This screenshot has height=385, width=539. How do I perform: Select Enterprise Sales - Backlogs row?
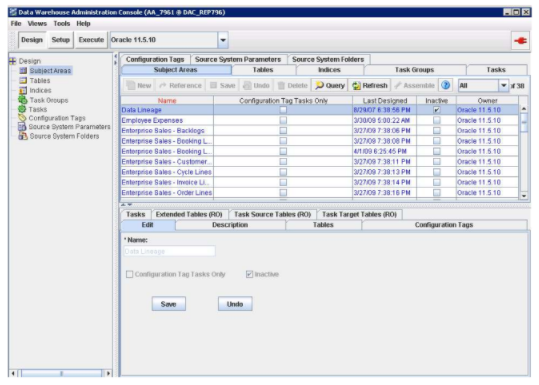(319, 131)
